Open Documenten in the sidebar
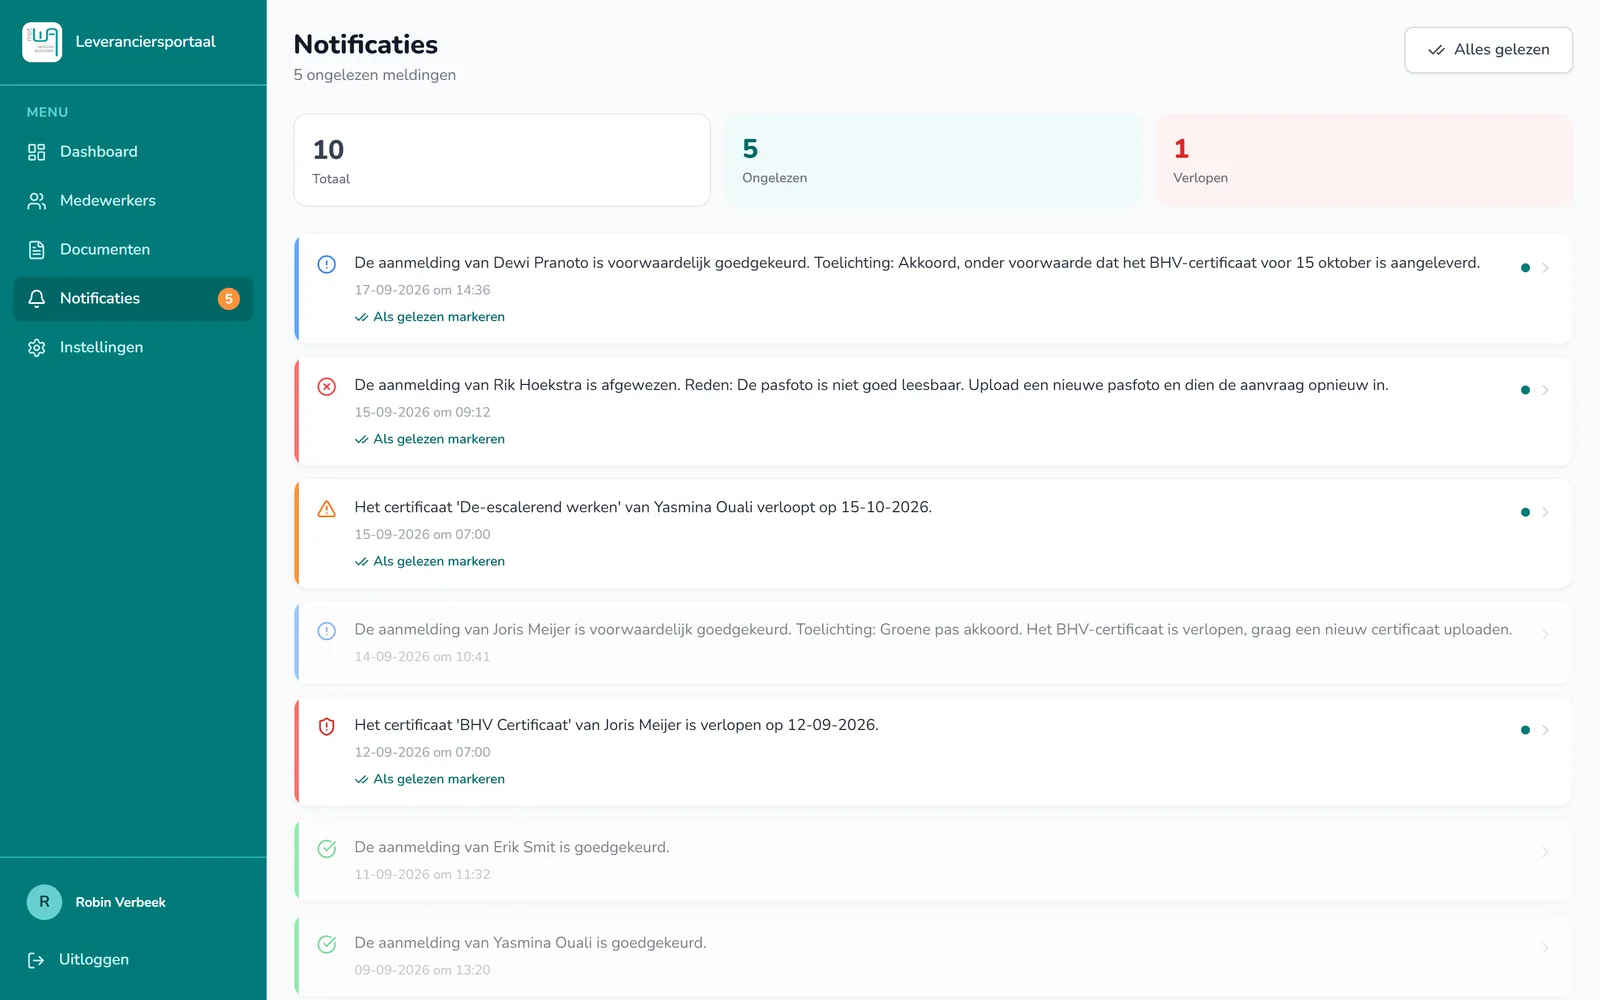The image size is (1600, 1000). [133, 250]
